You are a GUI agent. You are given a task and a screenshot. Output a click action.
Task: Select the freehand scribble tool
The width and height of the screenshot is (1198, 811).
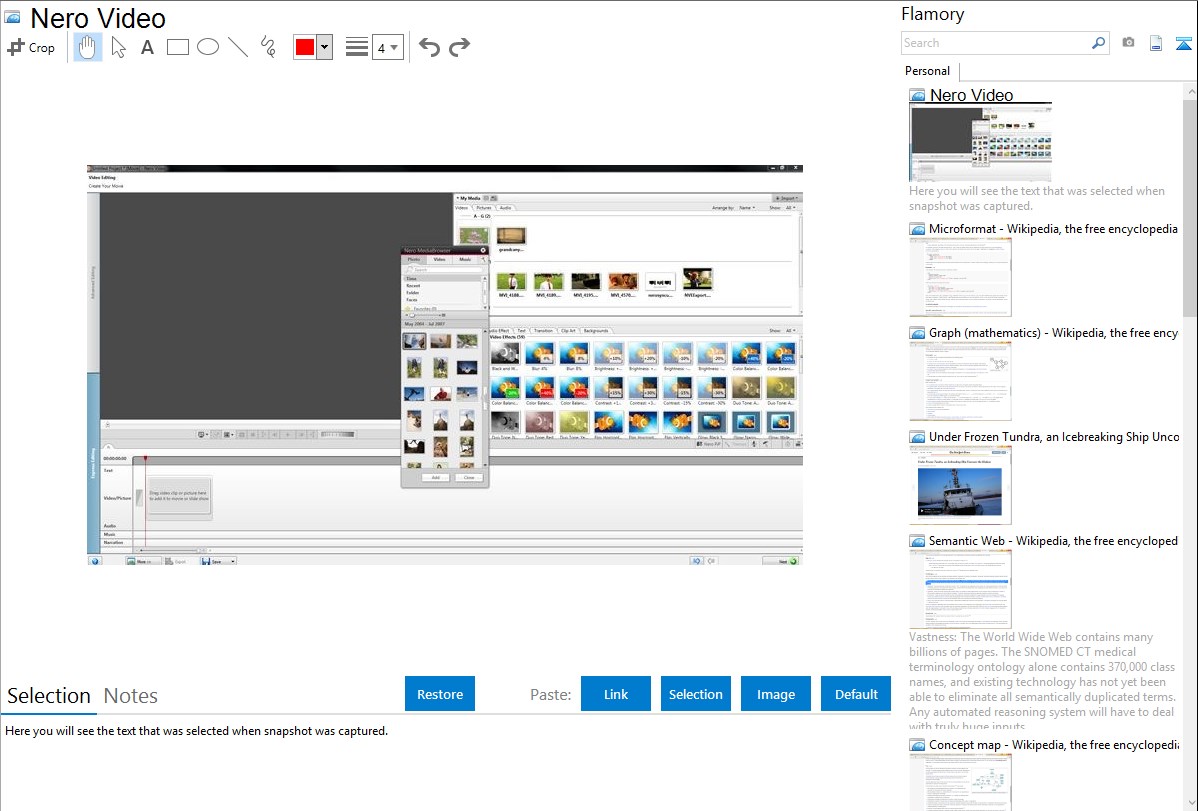pos(268,47)
